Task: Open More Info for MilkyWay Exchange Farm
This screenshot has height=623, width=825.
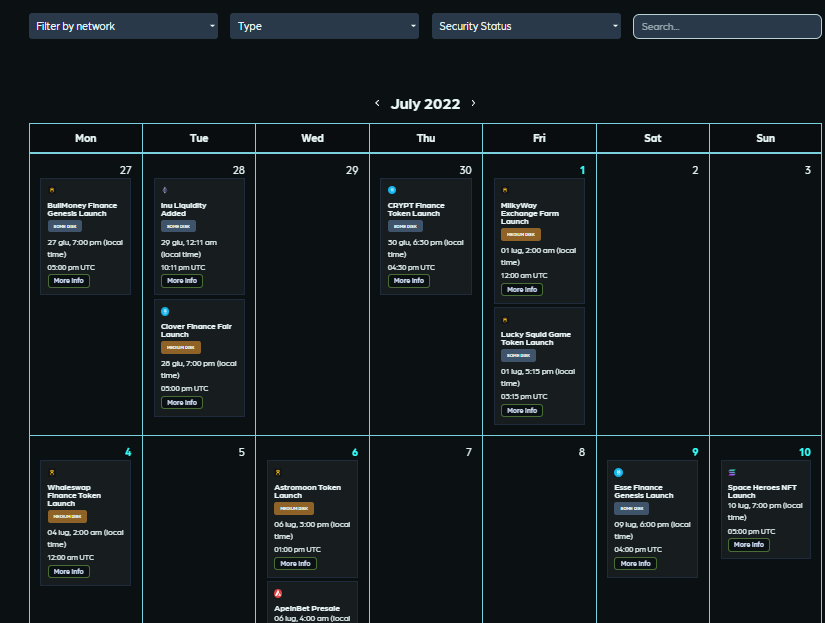Action: 522,289
